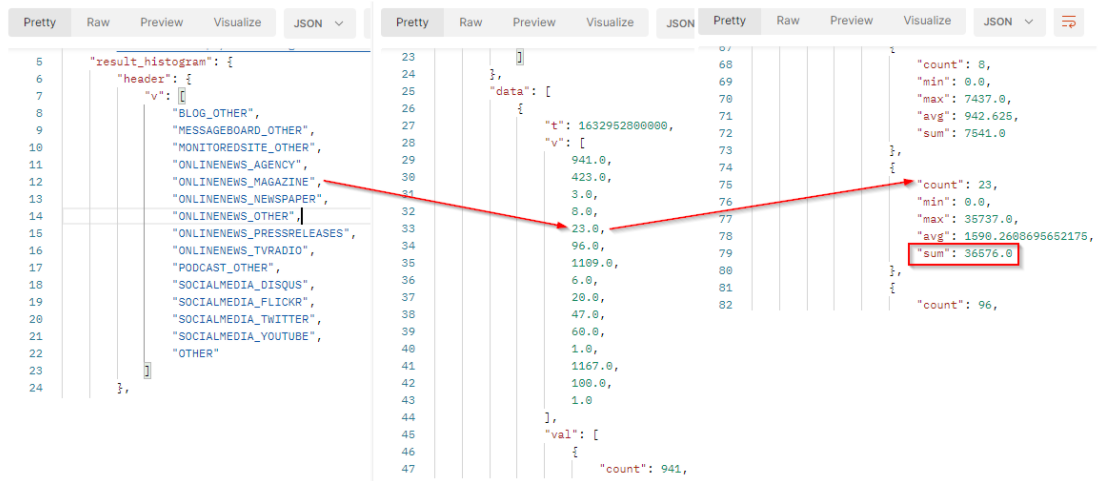Toggle the line wrap icon in right panel
This screenshot has width=1101, height=481.
[x=1069, y=21]
